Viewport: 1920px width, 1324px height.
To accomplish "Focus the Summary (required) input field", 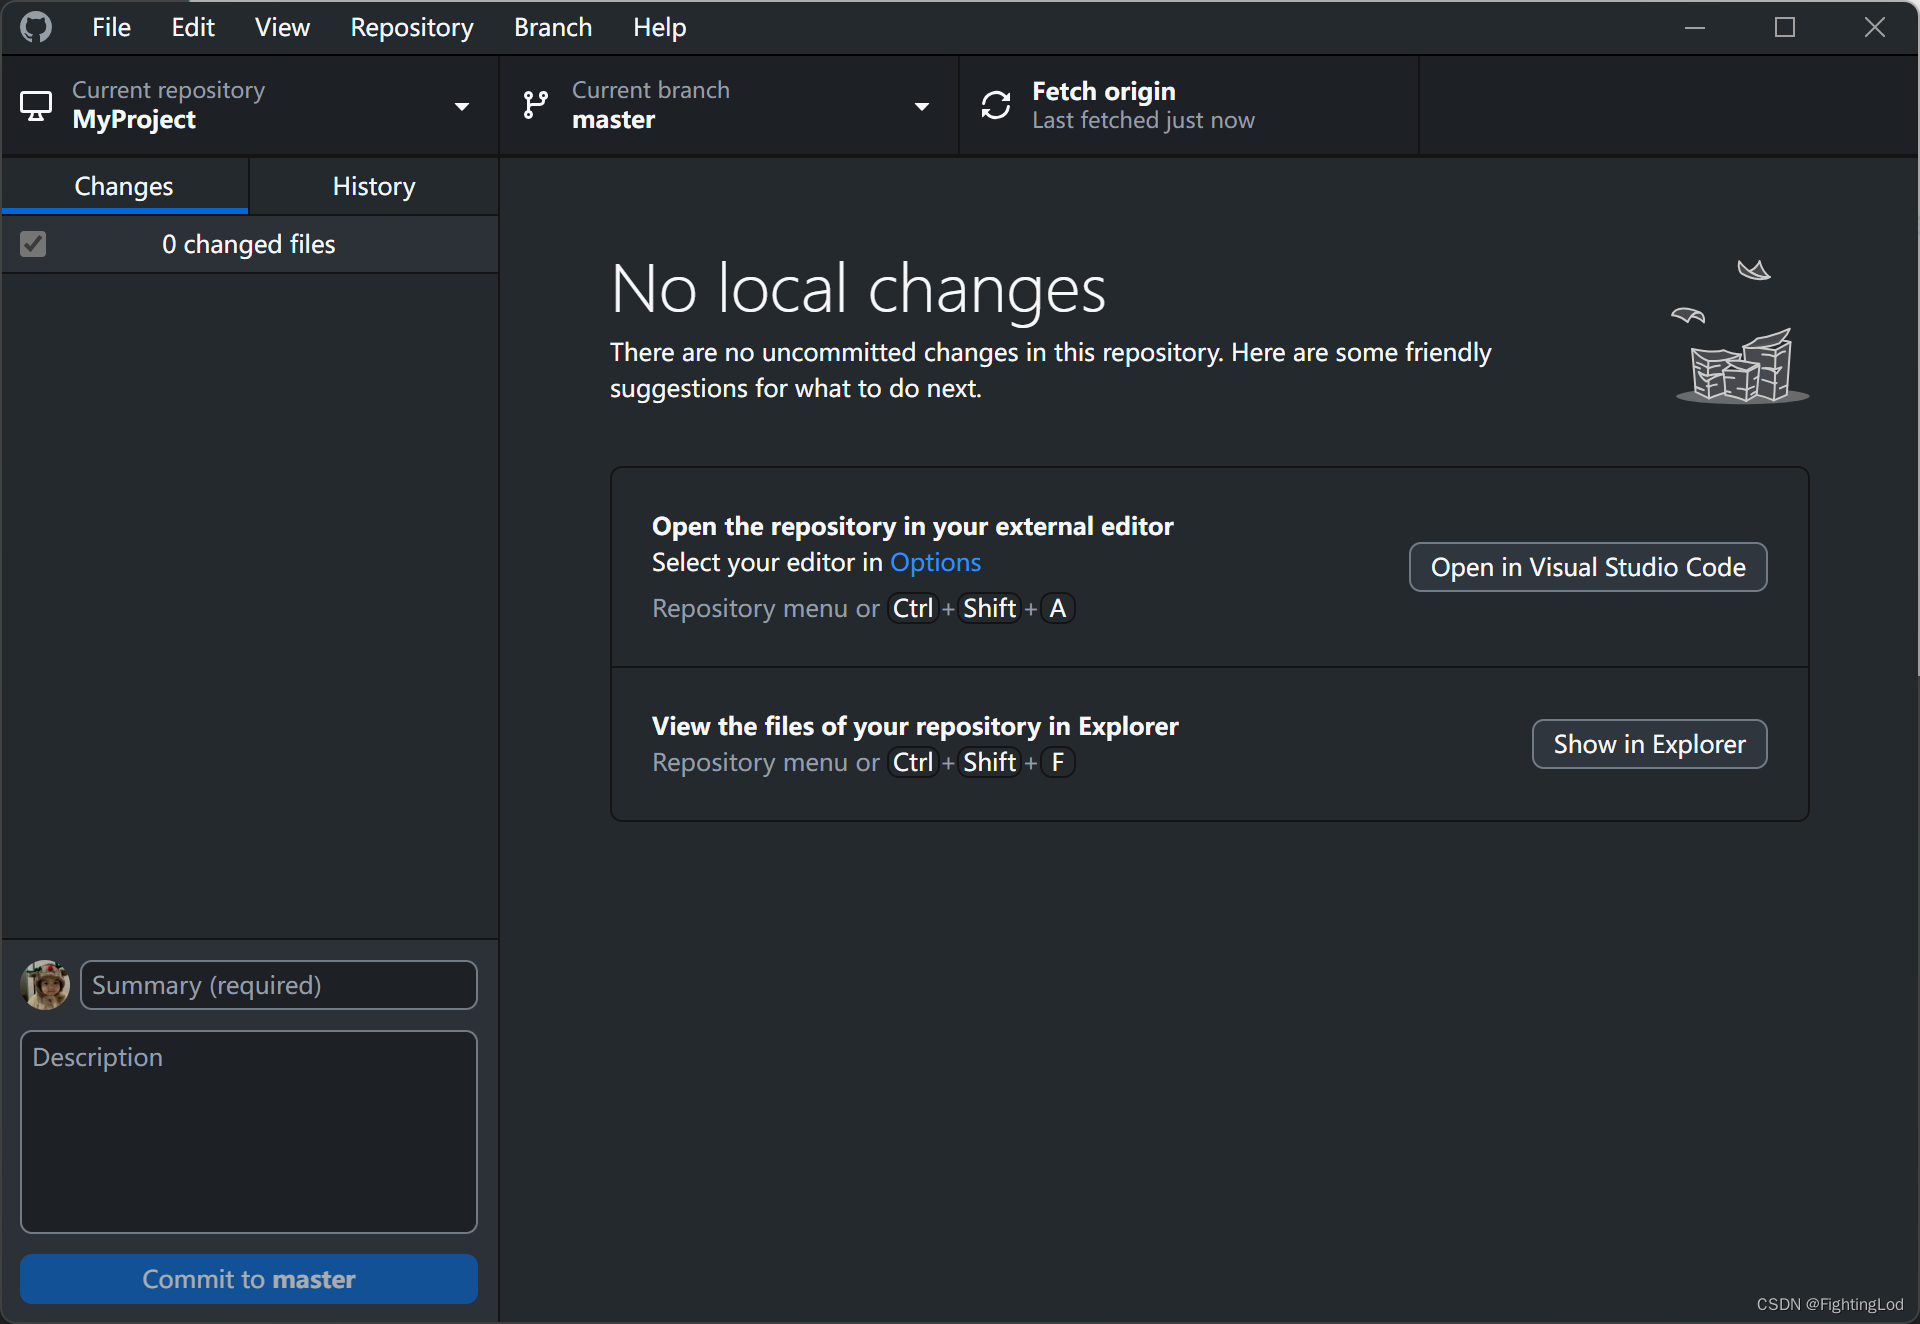I will coord(279,985).
